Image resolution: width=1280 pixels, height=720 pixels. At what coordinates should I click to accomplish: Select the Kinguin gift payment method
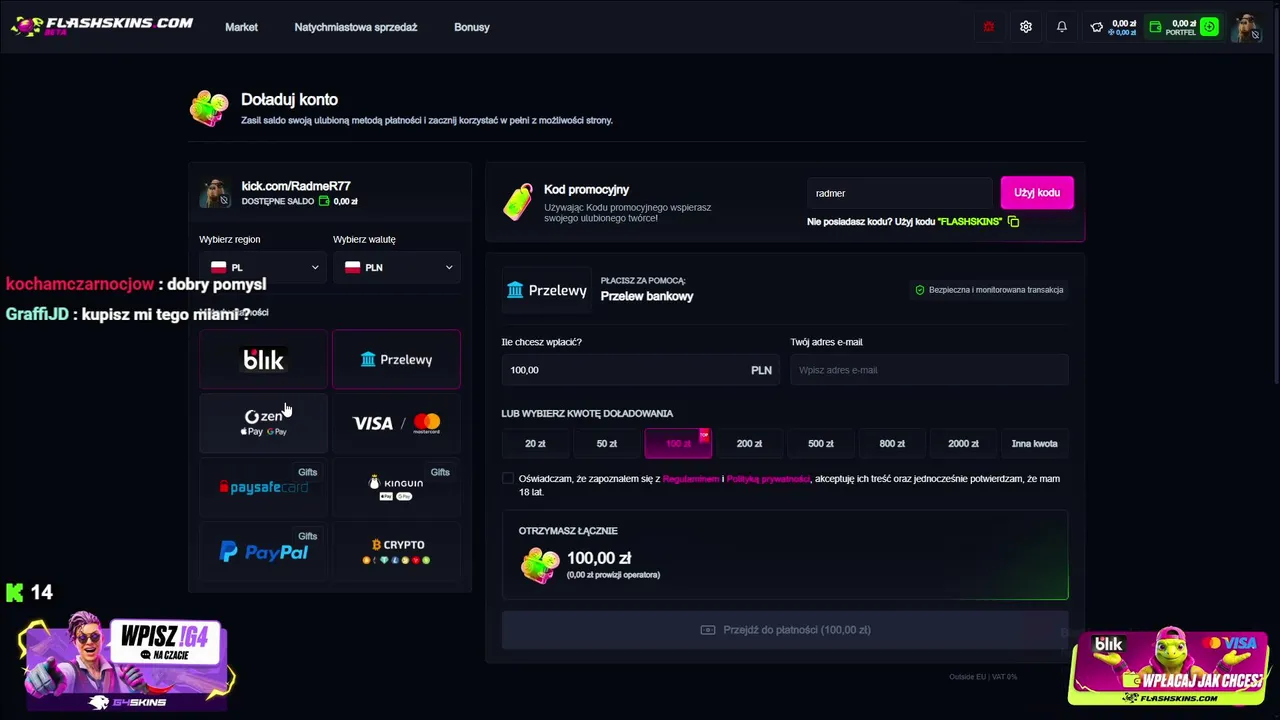coord(396,487)
